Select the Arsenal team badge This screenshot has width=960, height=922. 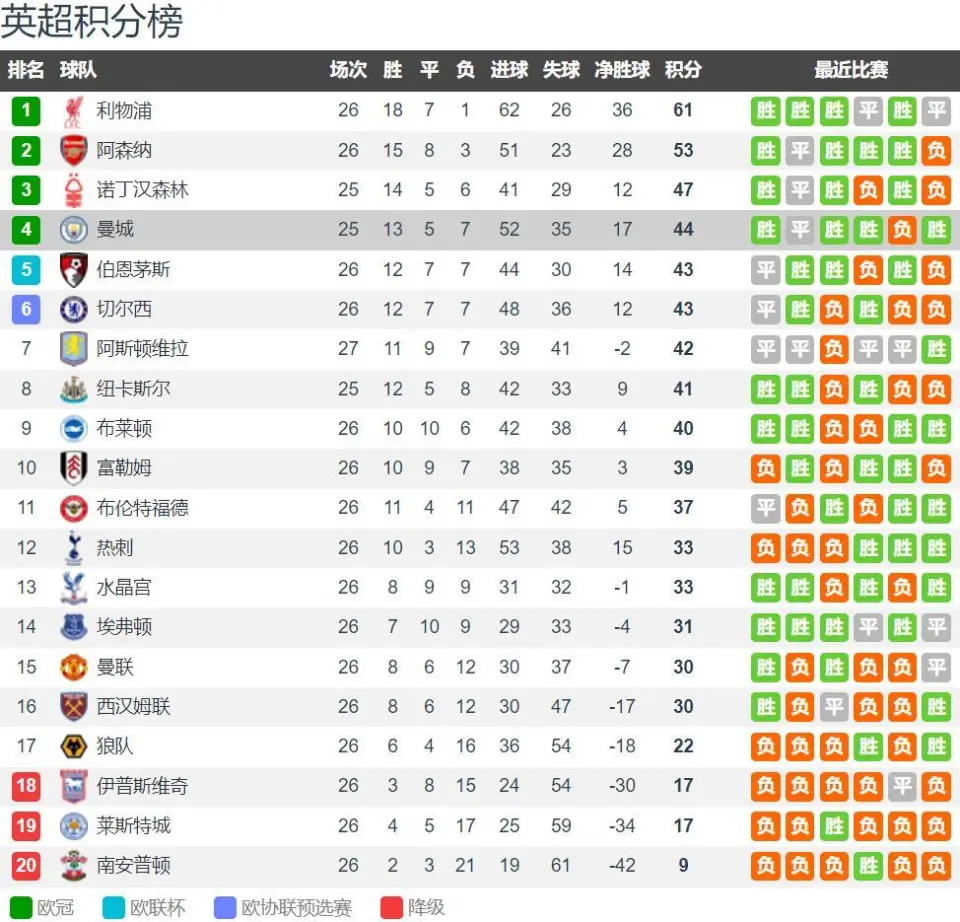click(x=73, y=151)
